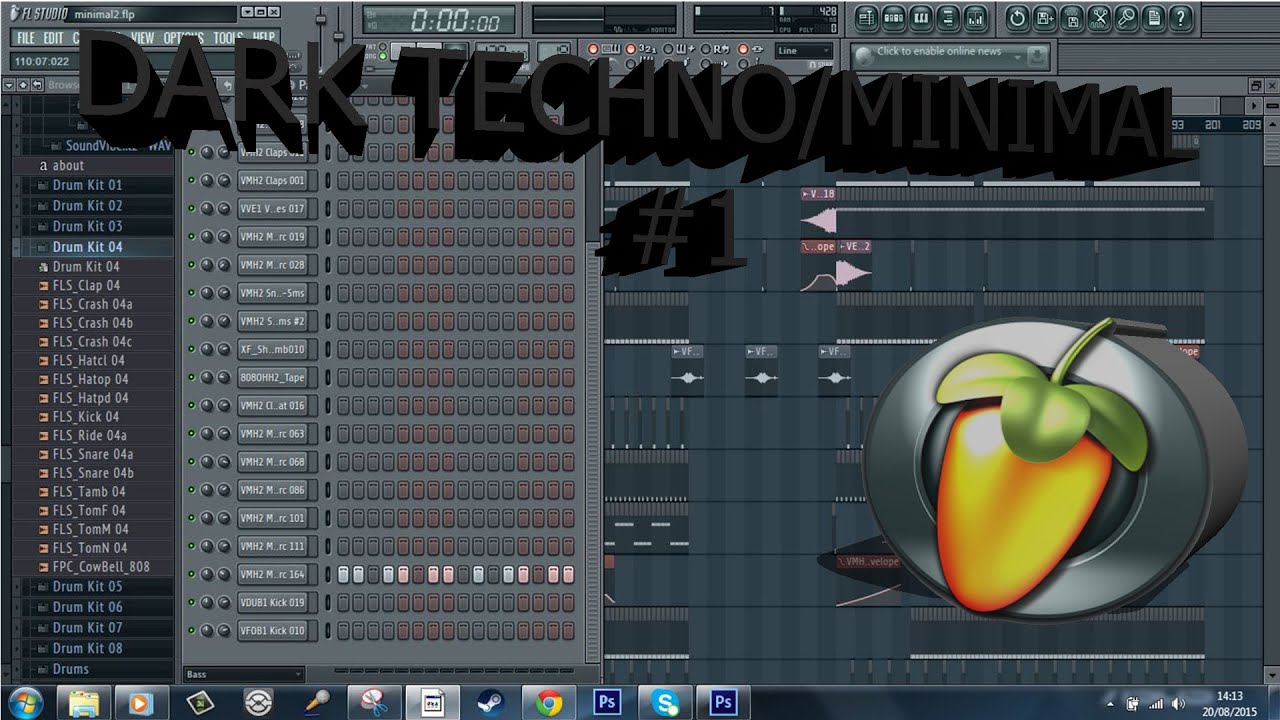Click the Render audio file save icon

(x=1072, y=17)
